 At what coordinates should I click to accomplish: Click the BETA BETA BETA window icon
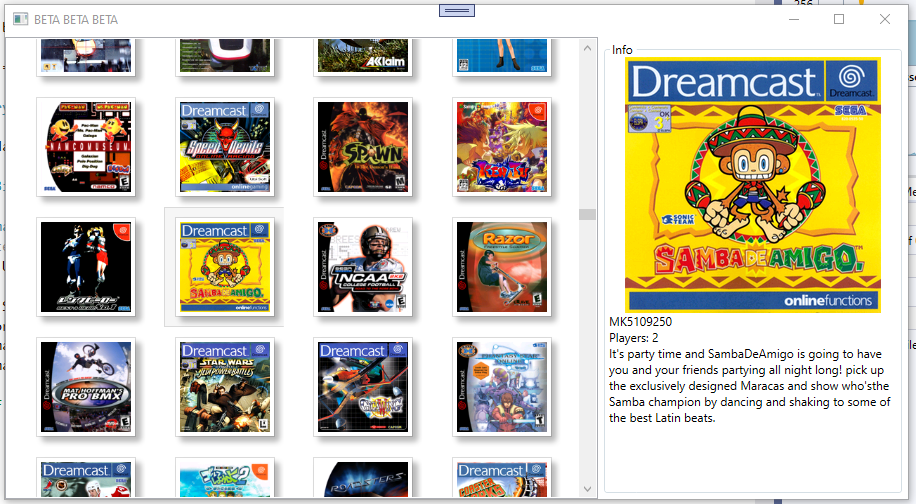click(21, 19)
